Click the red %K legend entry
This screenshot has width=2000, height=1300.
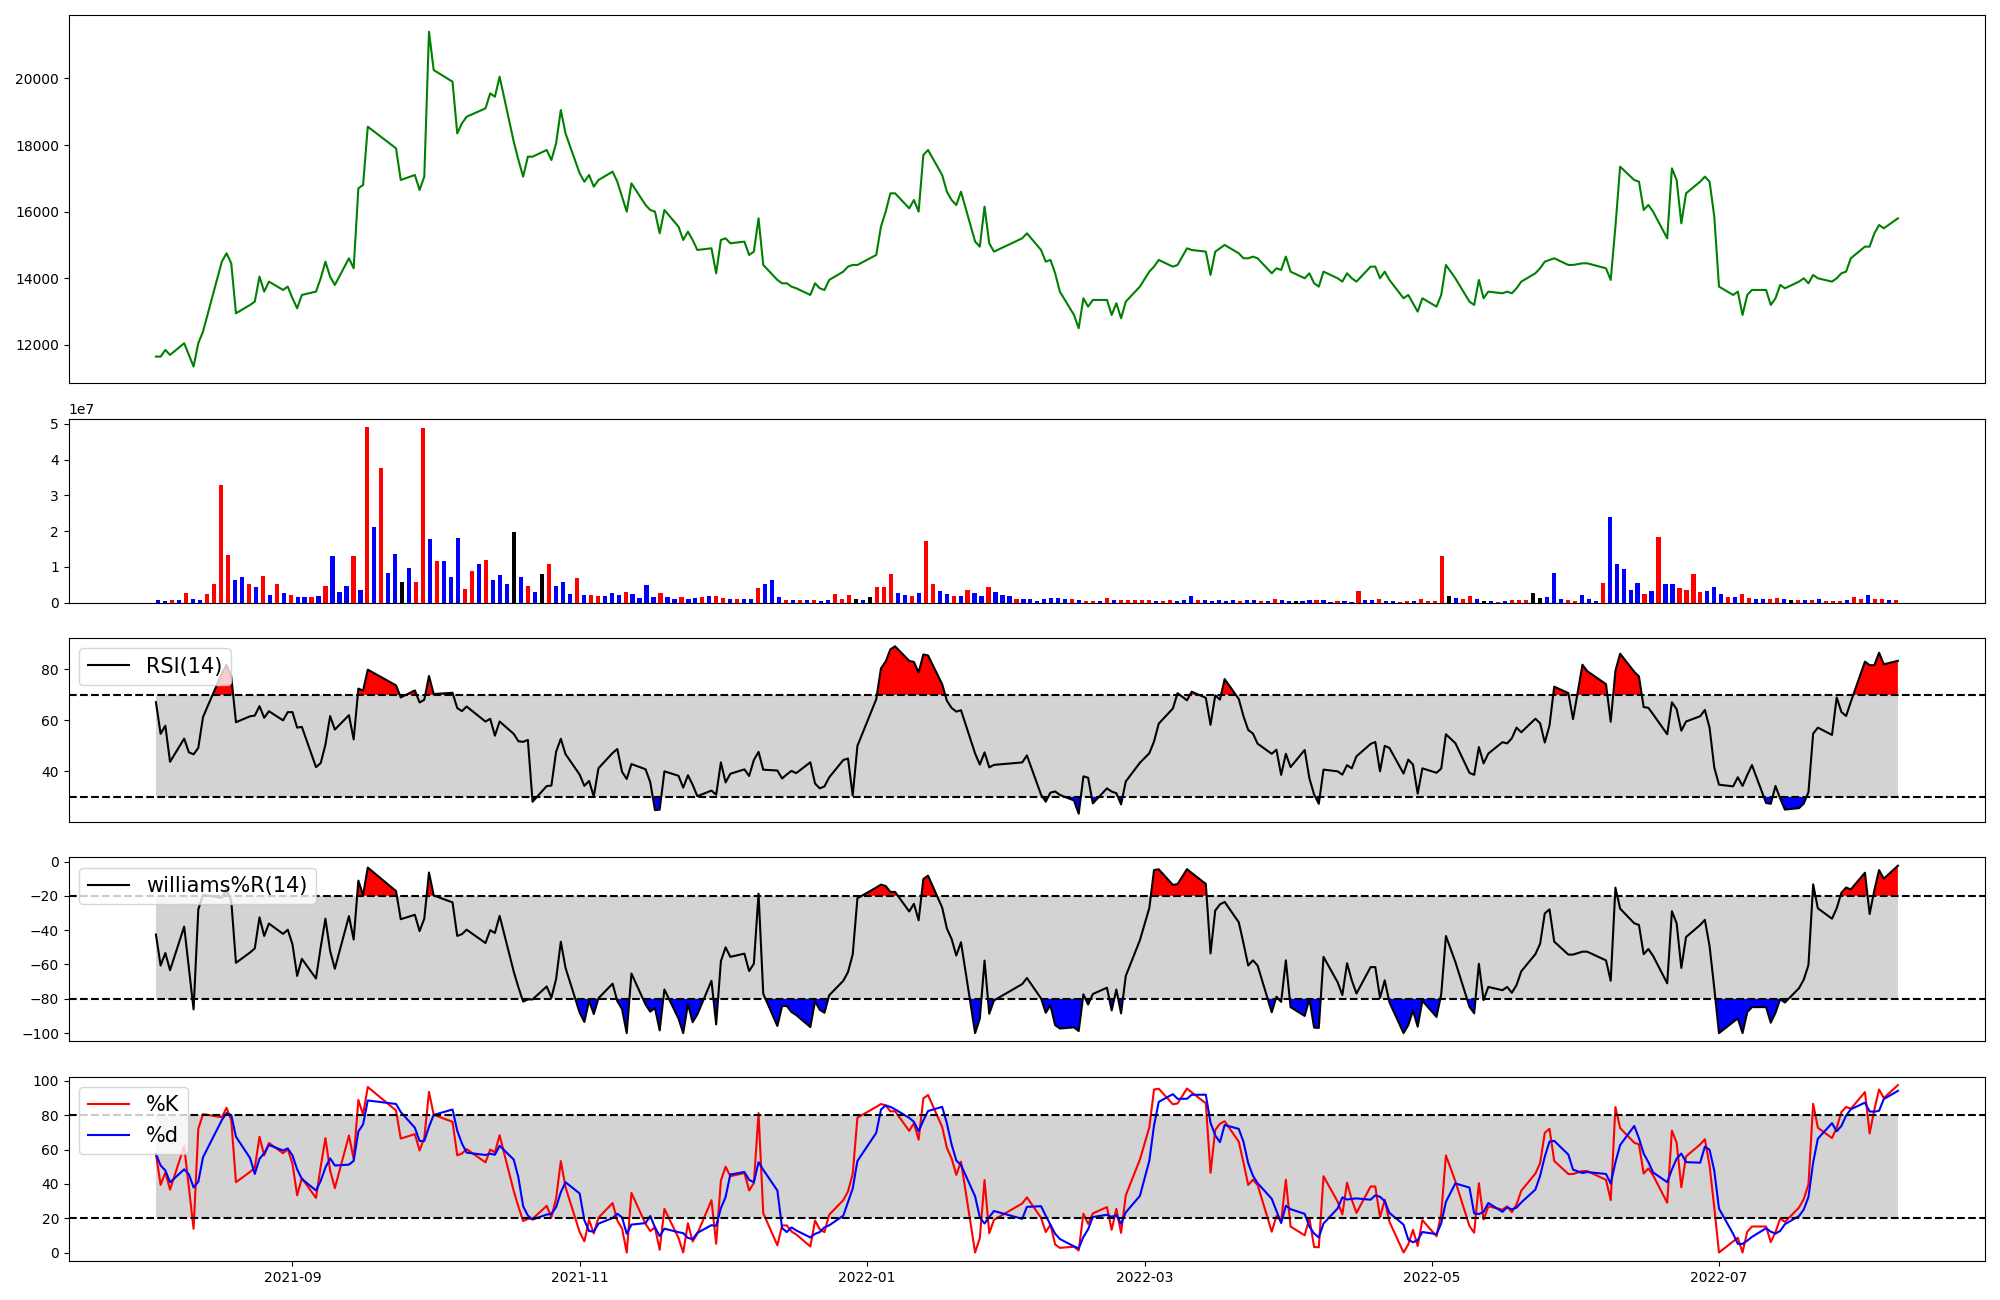[x=161, y=1104]
